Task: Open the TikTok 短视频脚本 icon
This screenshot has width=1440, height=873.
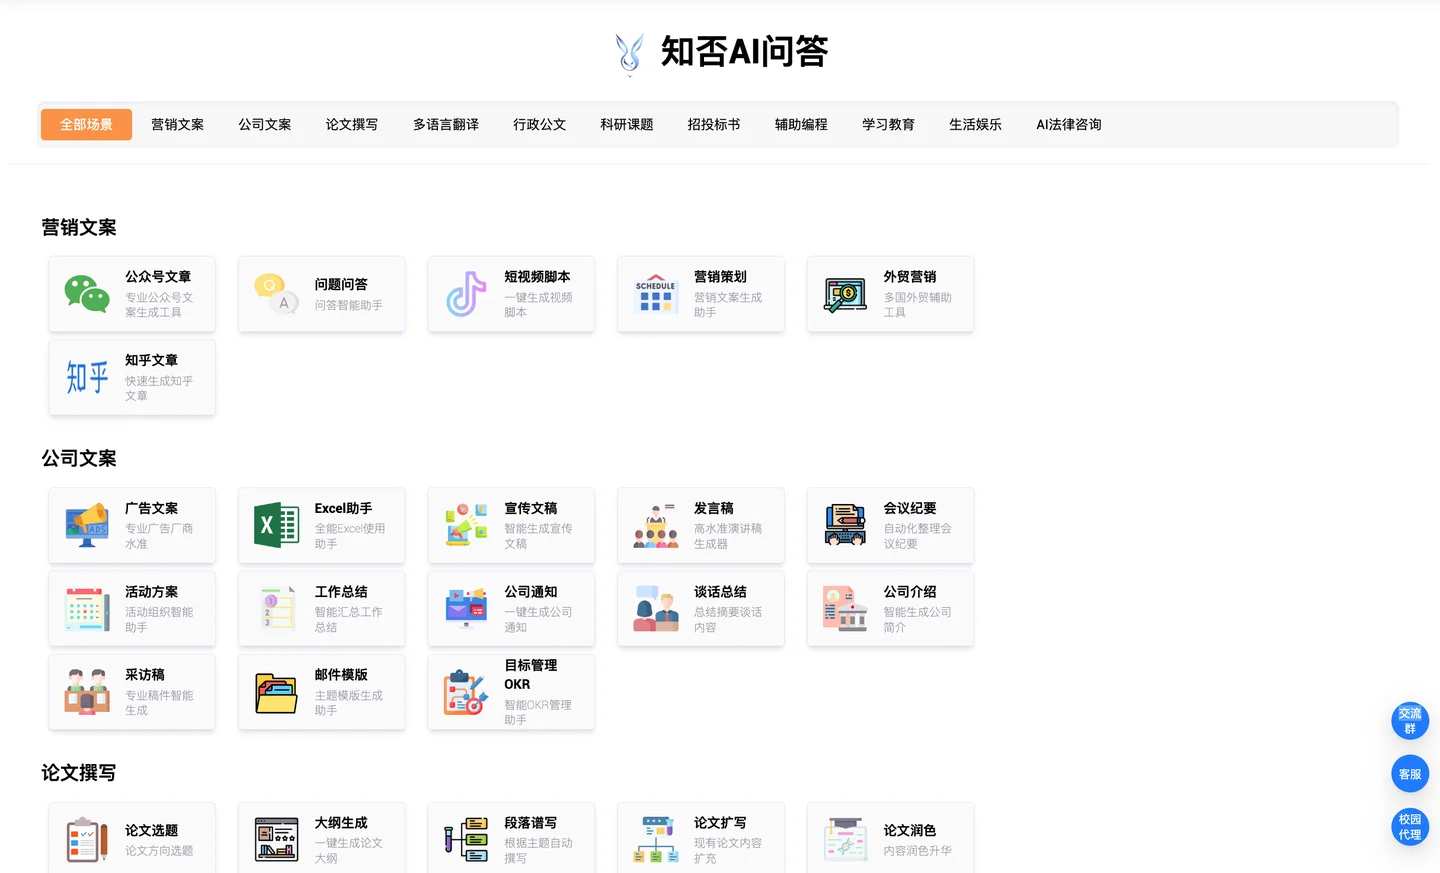Action: pos(466,294)
